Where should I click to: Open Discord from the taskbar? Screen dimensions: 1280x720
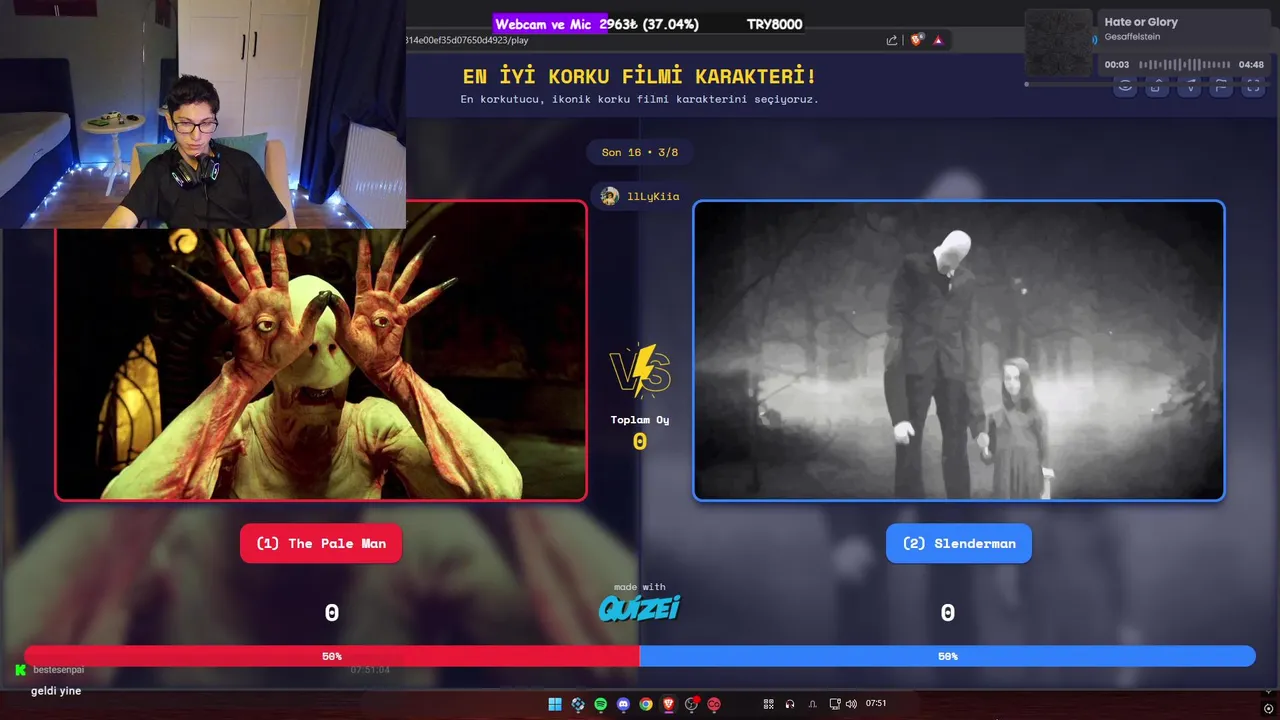click(x=624, y=704)
